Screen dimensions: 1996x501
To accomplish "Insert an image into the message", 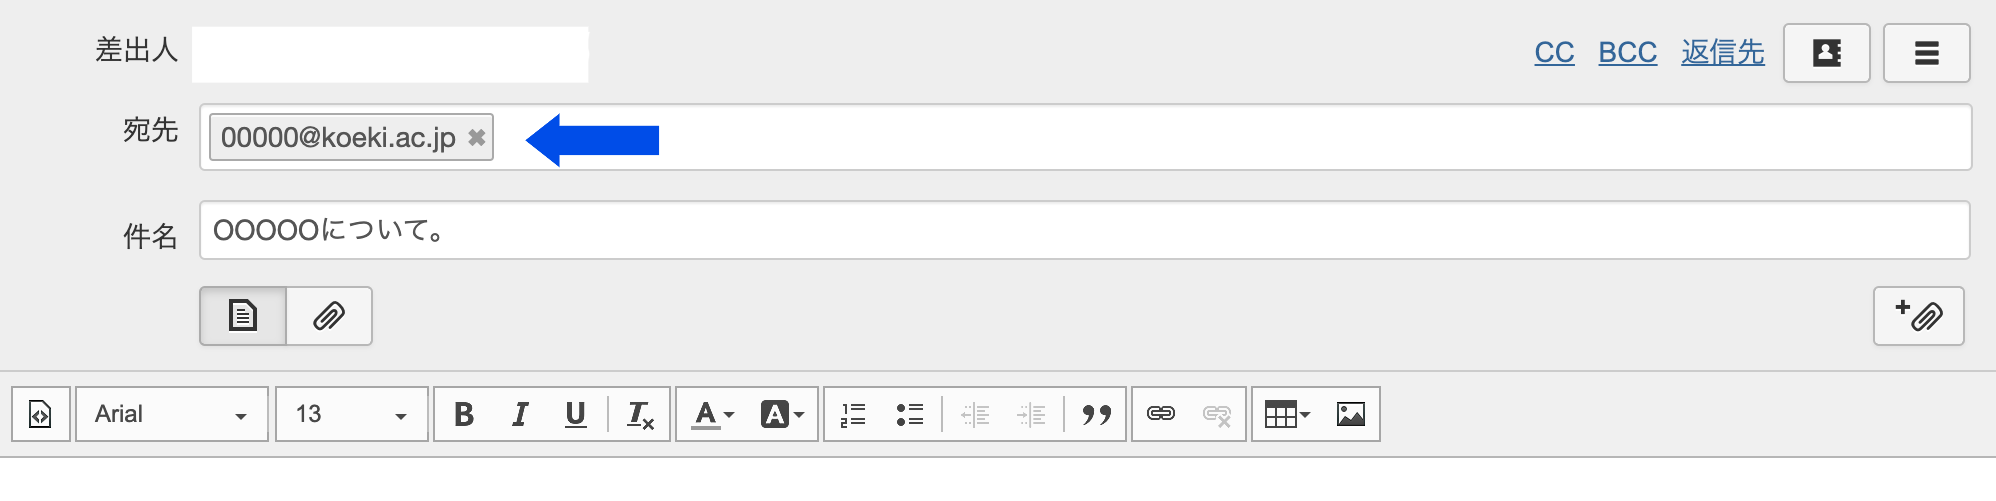I will pos(1350,414).
